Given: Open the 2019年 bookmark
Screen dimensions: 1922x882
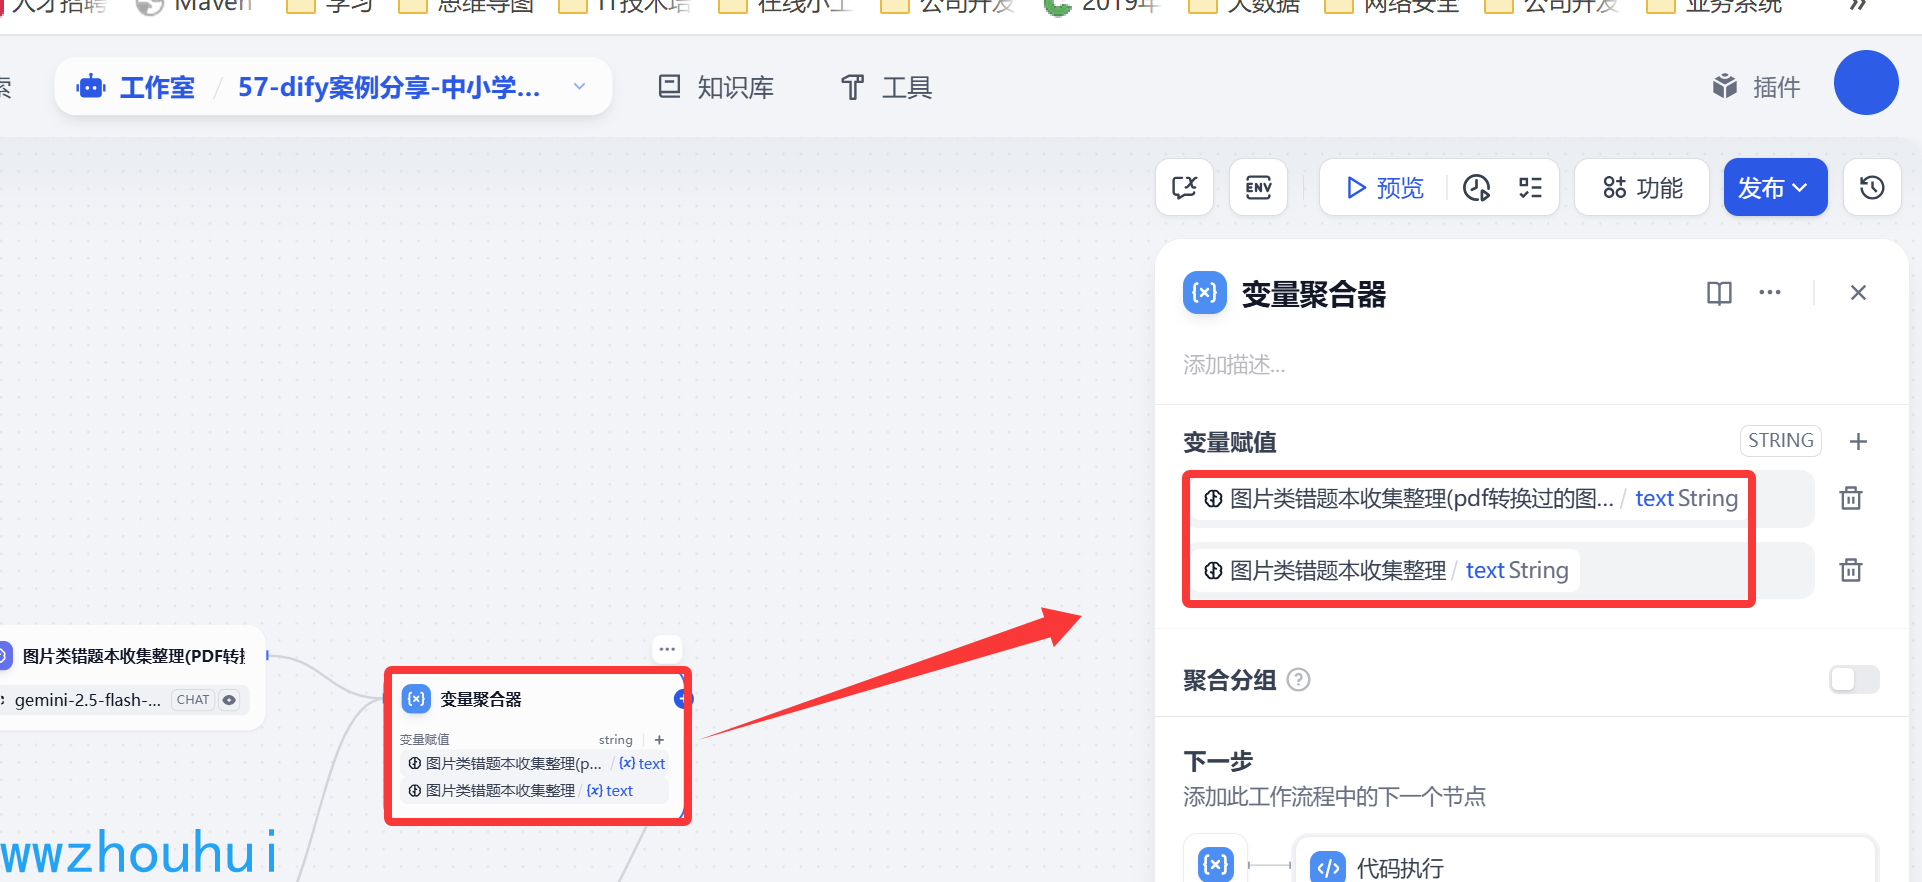Looking at the screenshot, I should (x=1101, y=6).
